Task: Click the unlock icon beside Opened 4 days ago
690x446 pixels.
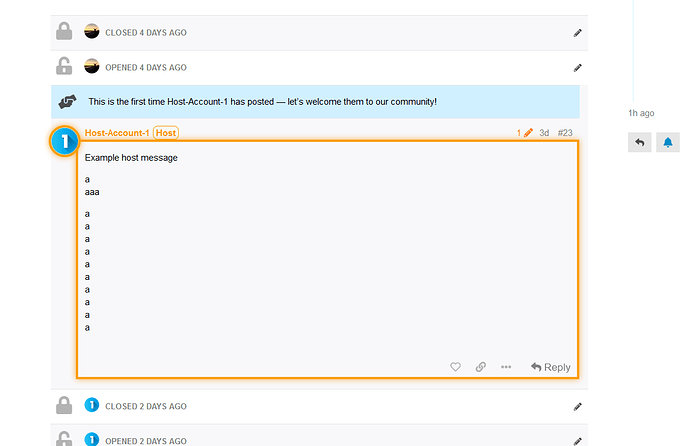Action: click(x=64, y=66)
